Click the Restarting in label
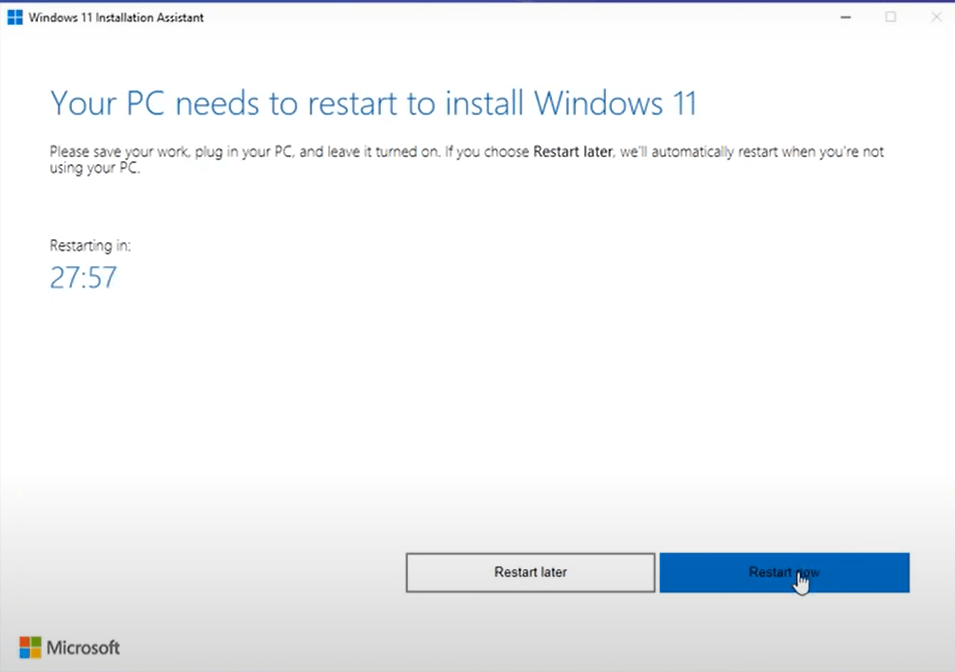This screenshot has height=672, width=955. (90, 245)
